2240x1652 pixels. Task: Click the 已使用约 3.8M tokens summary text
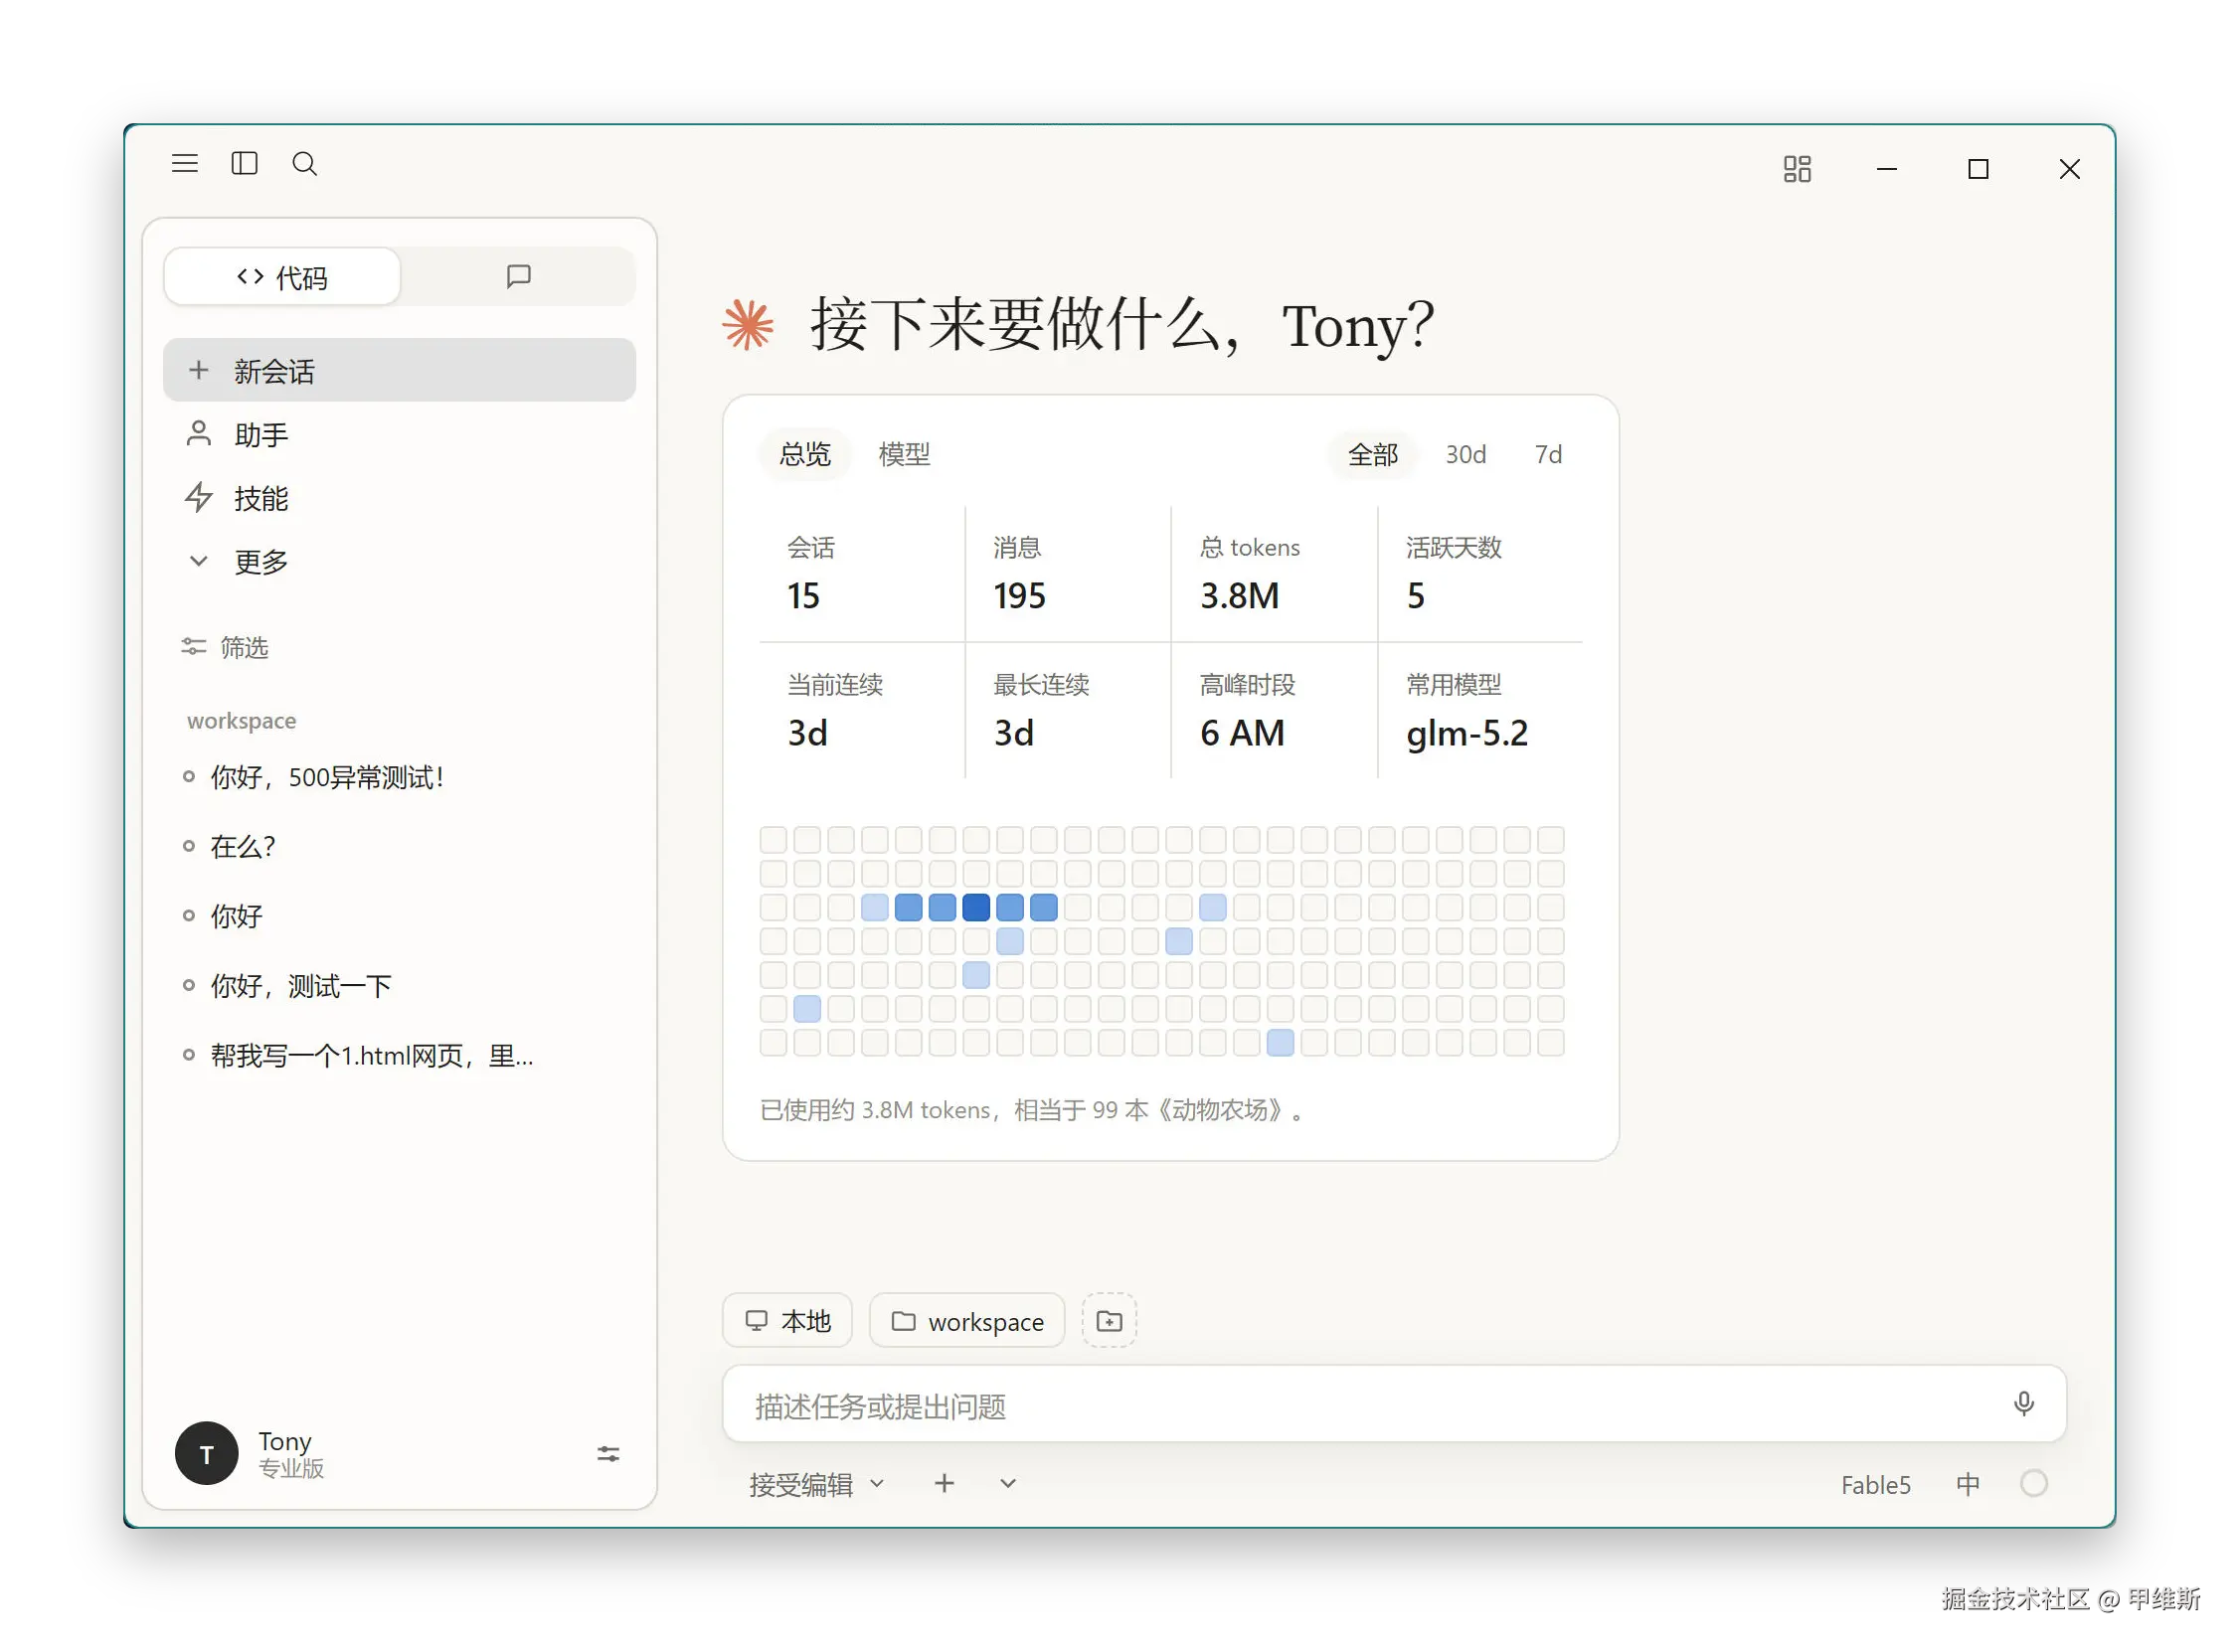[x=1032, y=1111]
